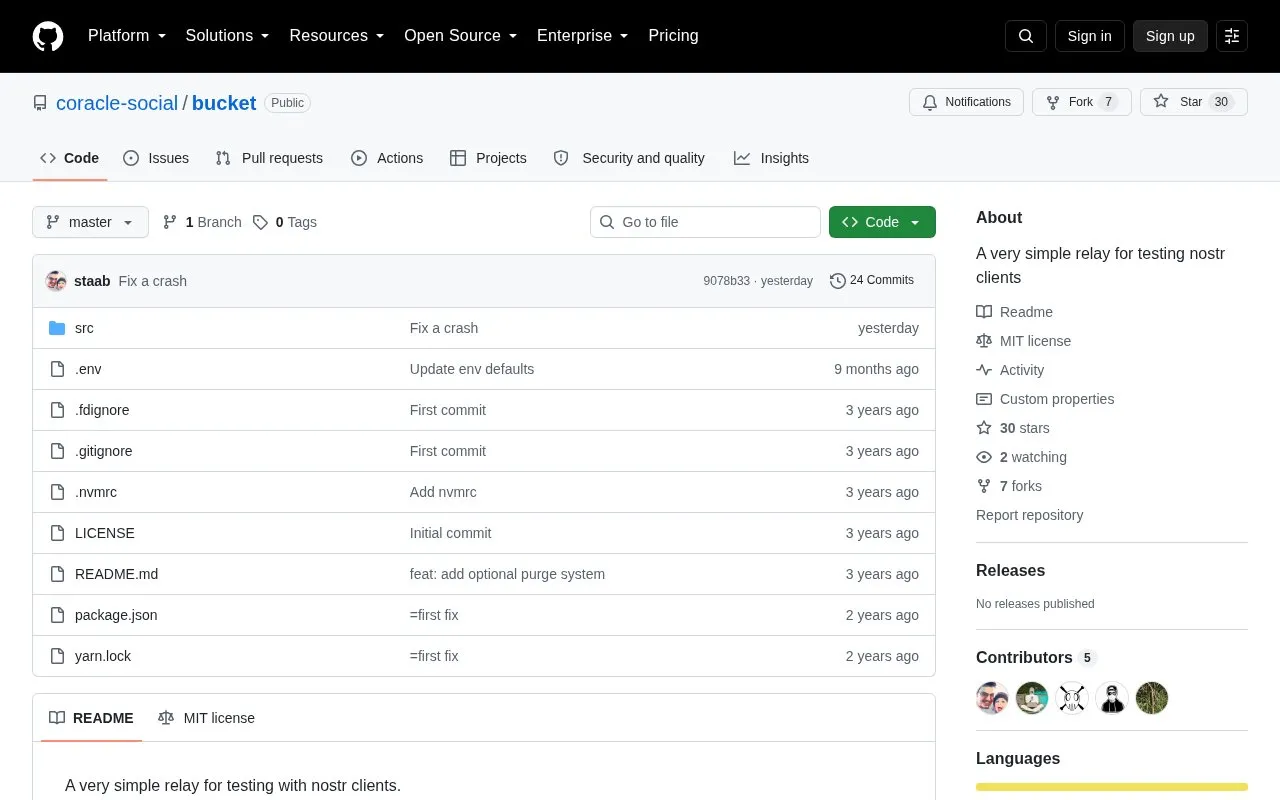Click the yellow languages bar
The width and height of the screenshot is (1280, 800).
tap(1112, 787)
